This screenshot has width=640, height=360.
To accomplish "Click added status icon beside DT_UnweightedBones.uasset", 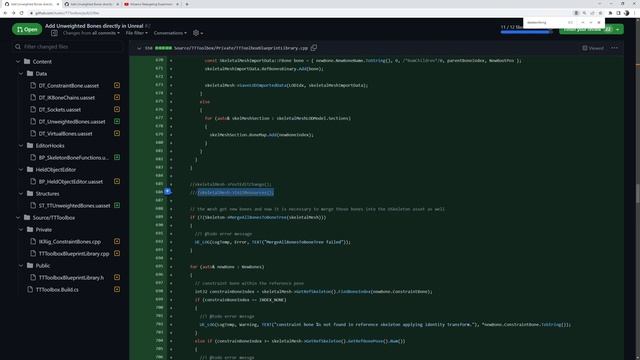I will coord(117,121).
